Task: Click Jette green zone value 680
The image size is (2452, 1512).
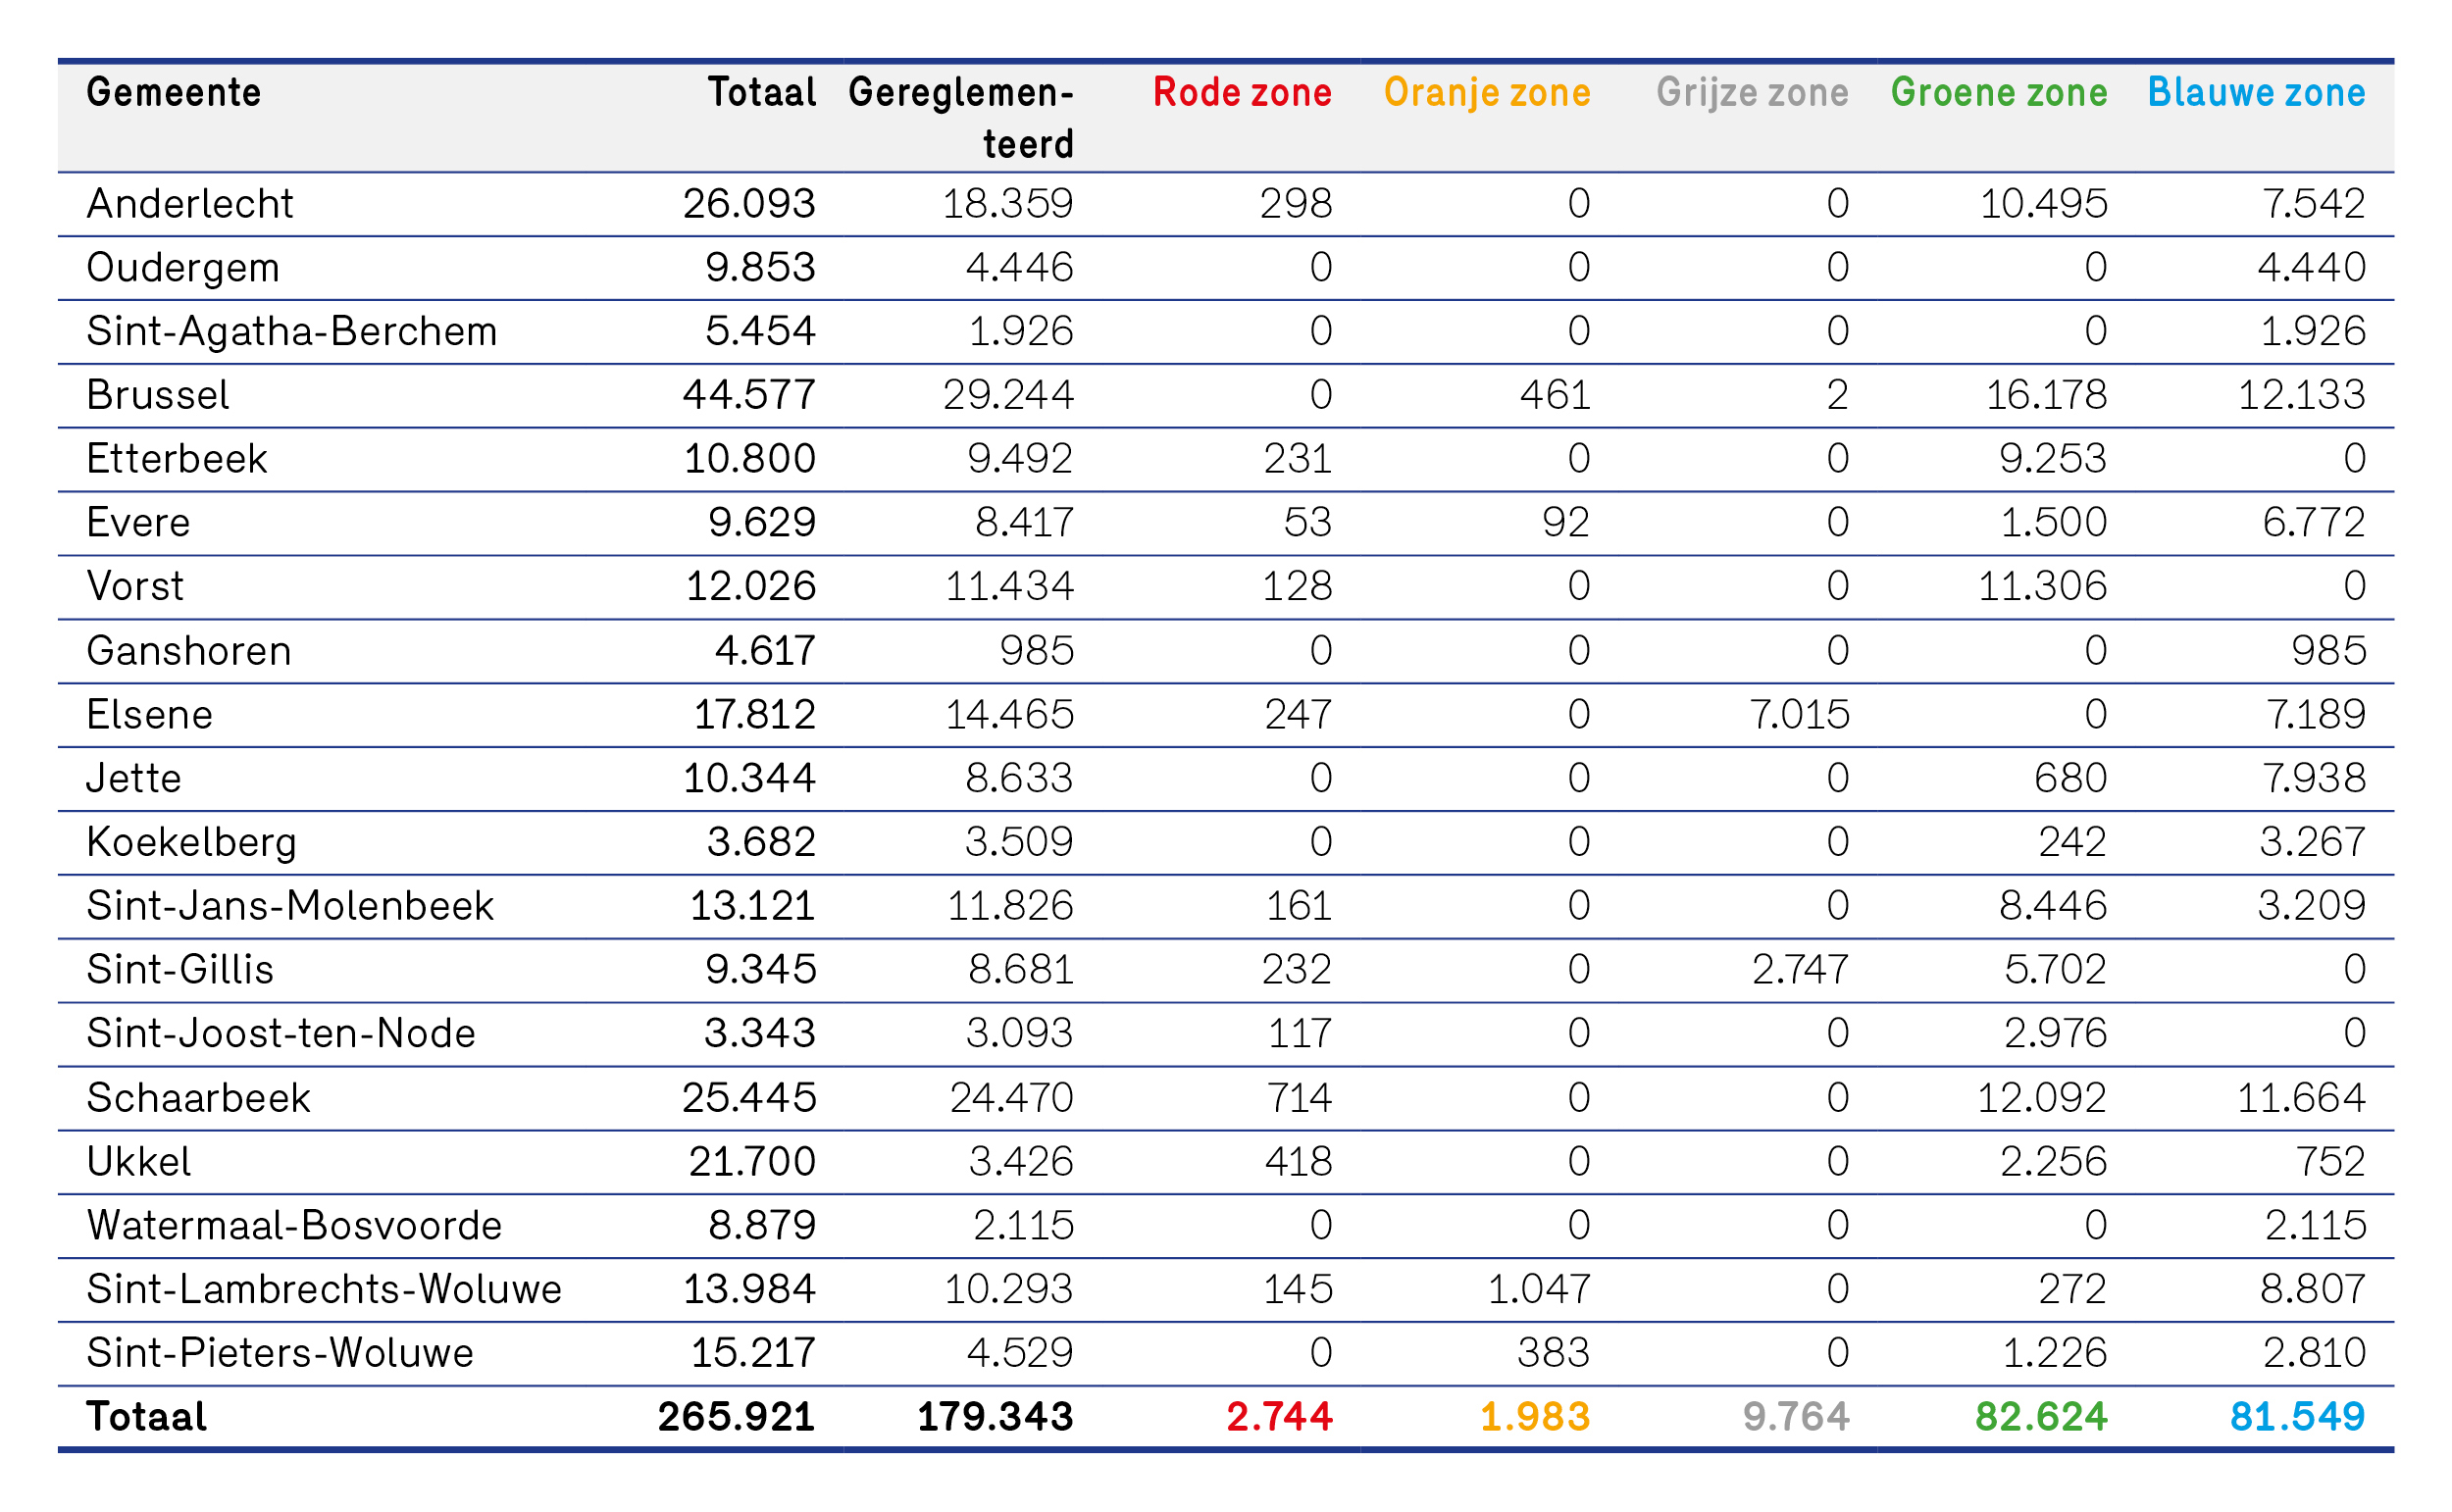Action: coord(2071,778)
